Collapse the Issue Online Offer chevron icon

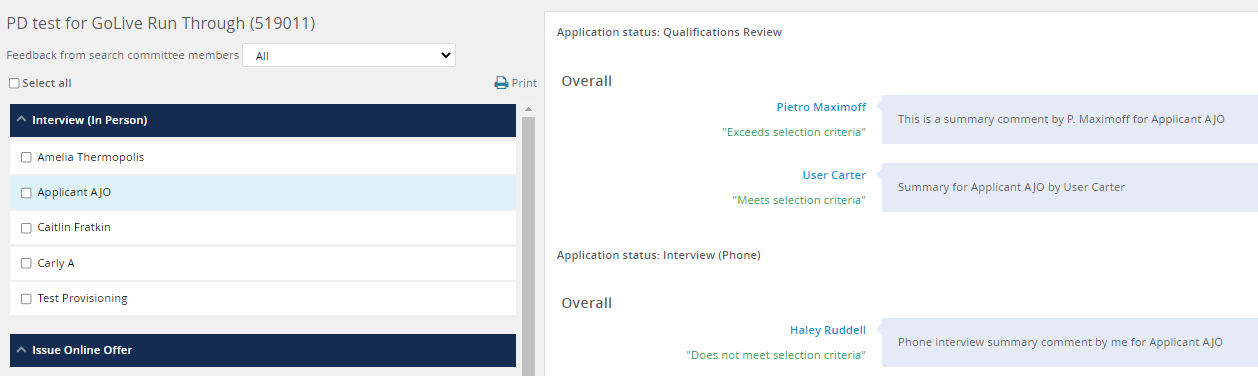coord(22,350)
